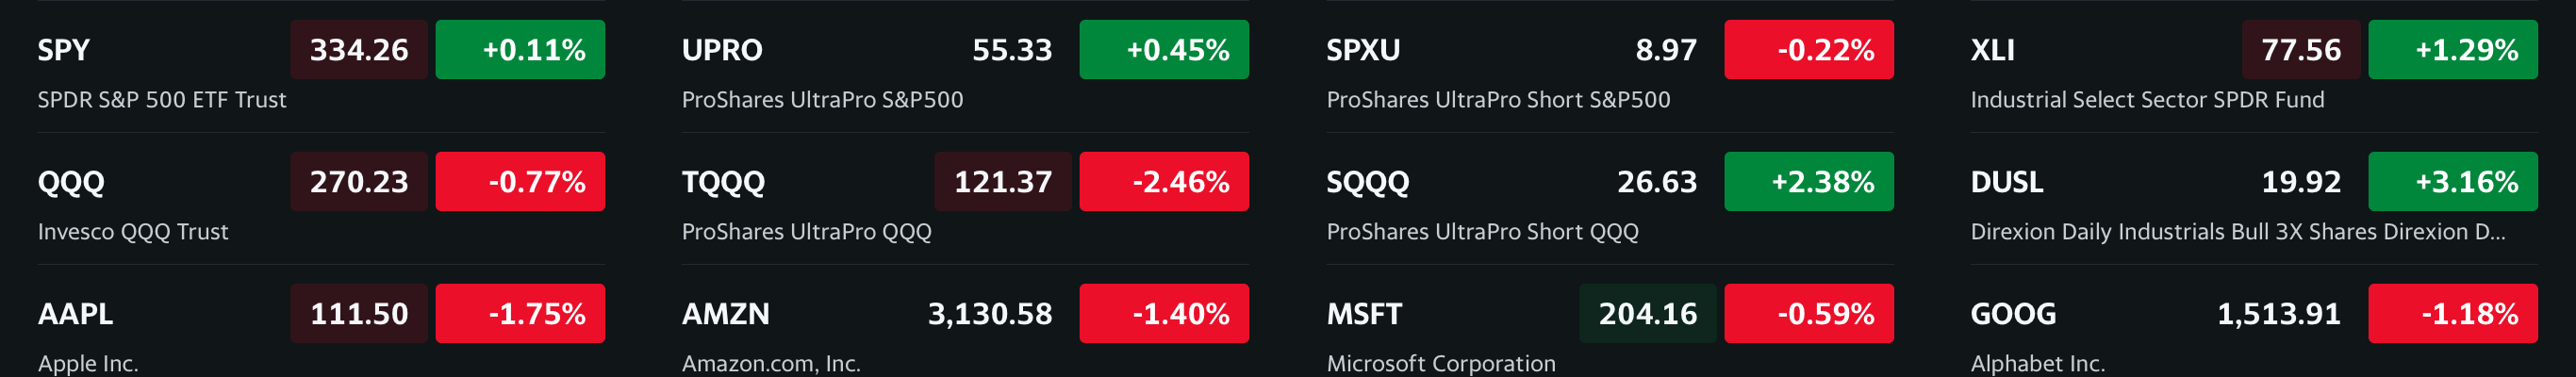This screenshot has height=377, width=2576.
Task: Select the MSFT ticker symbol
Action: [1364, 314]
